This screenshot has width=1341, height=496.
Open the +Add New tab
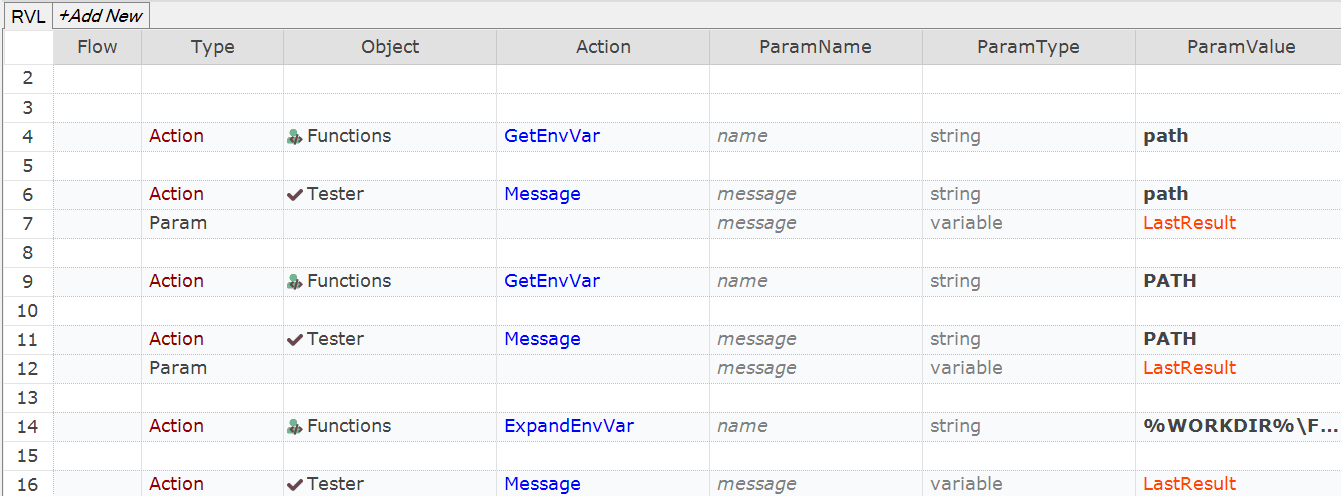101,15
